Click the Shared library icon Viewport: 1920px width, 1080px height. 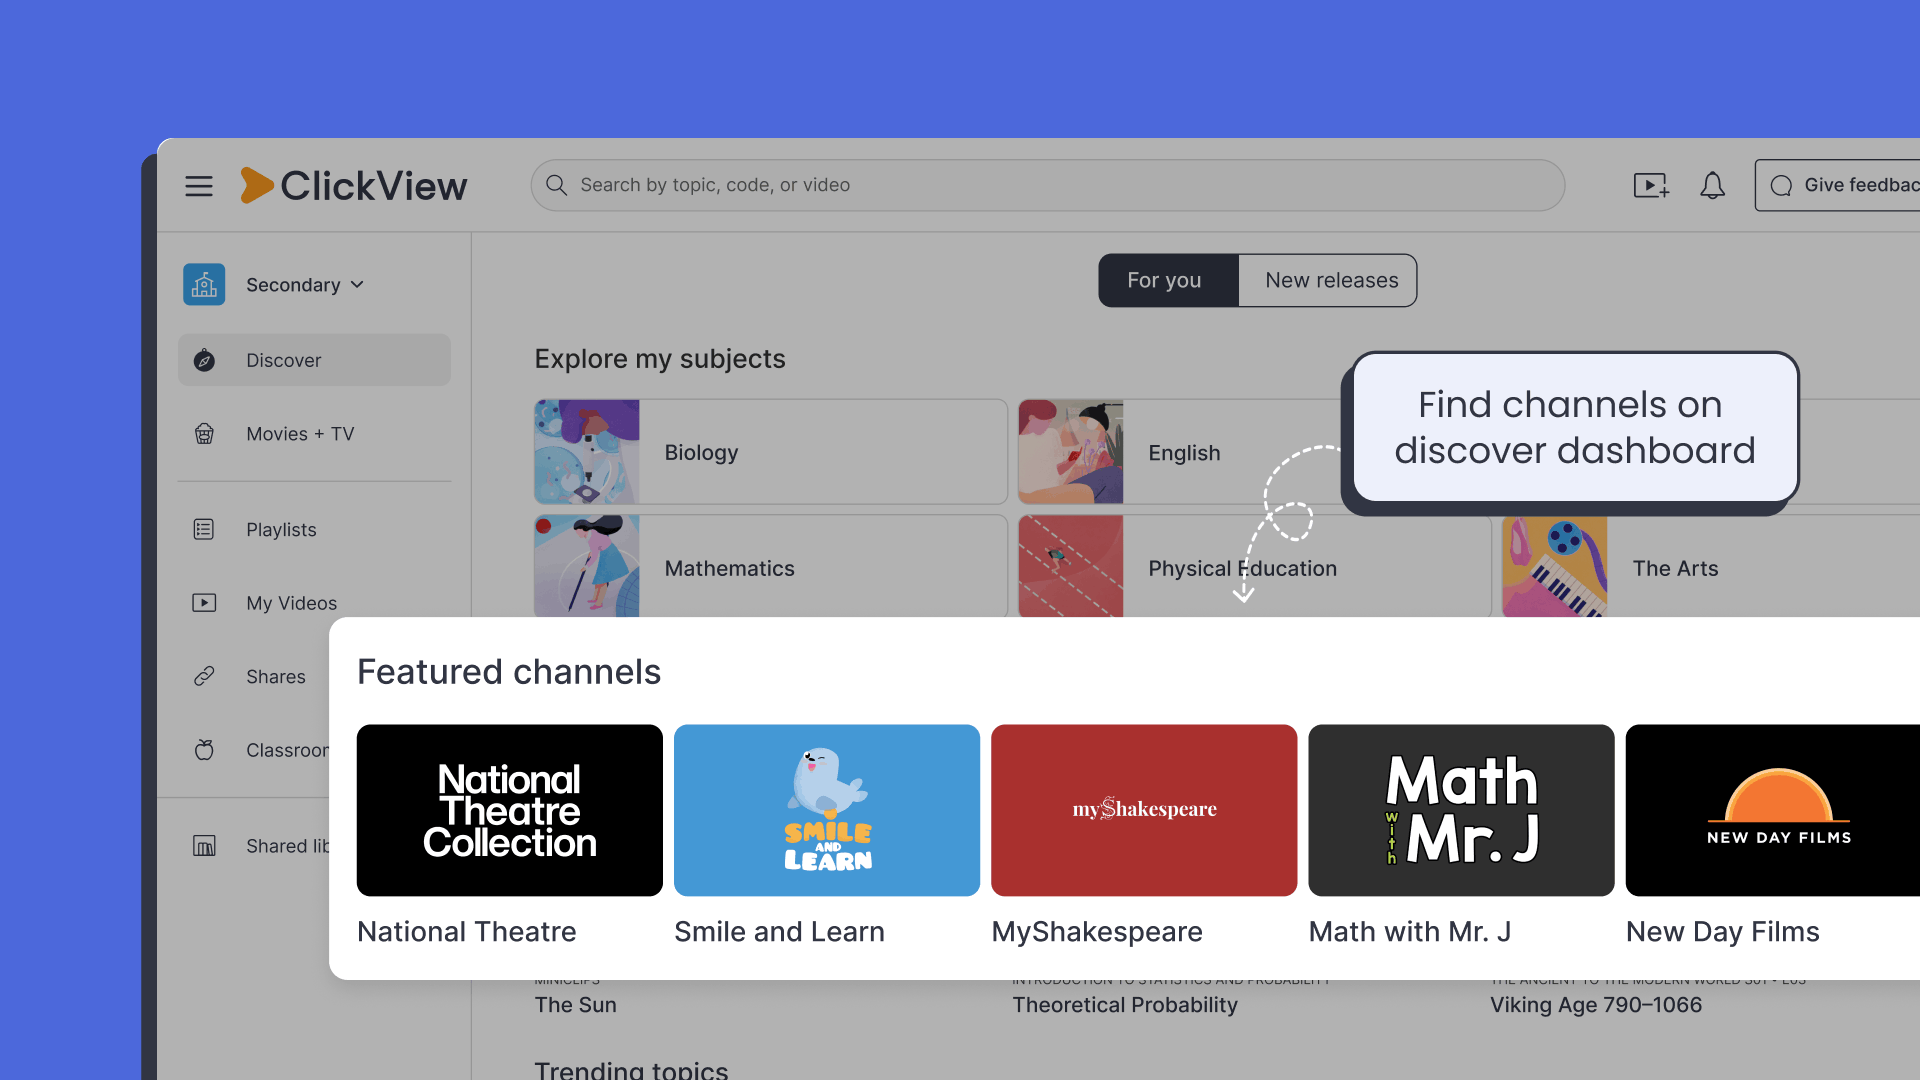tap(204, 846)
